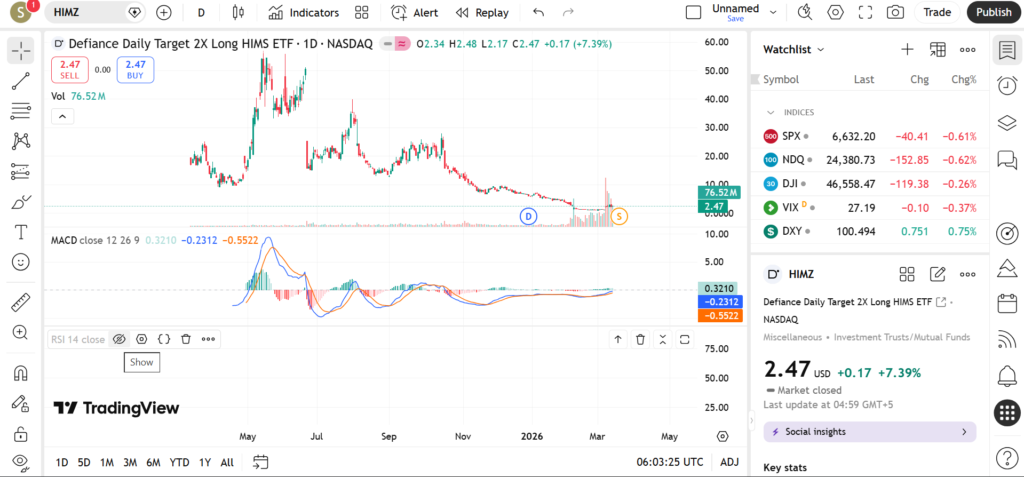Viewport: 1024px width, 477px height.
Task: Open the Alert creation dialog
Action: tap(414, 13)
